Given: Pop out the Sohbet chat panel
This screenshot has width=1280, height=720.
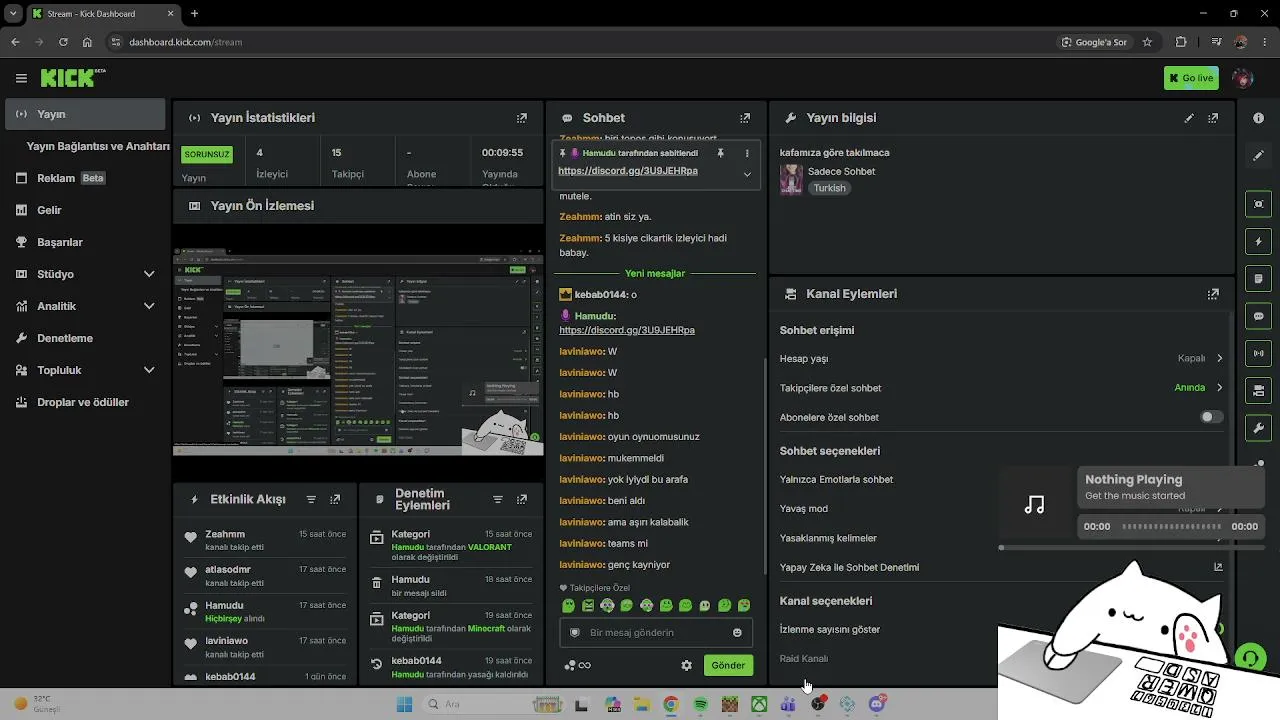Looking at the screenshot, I should click(x=745, y=118).
